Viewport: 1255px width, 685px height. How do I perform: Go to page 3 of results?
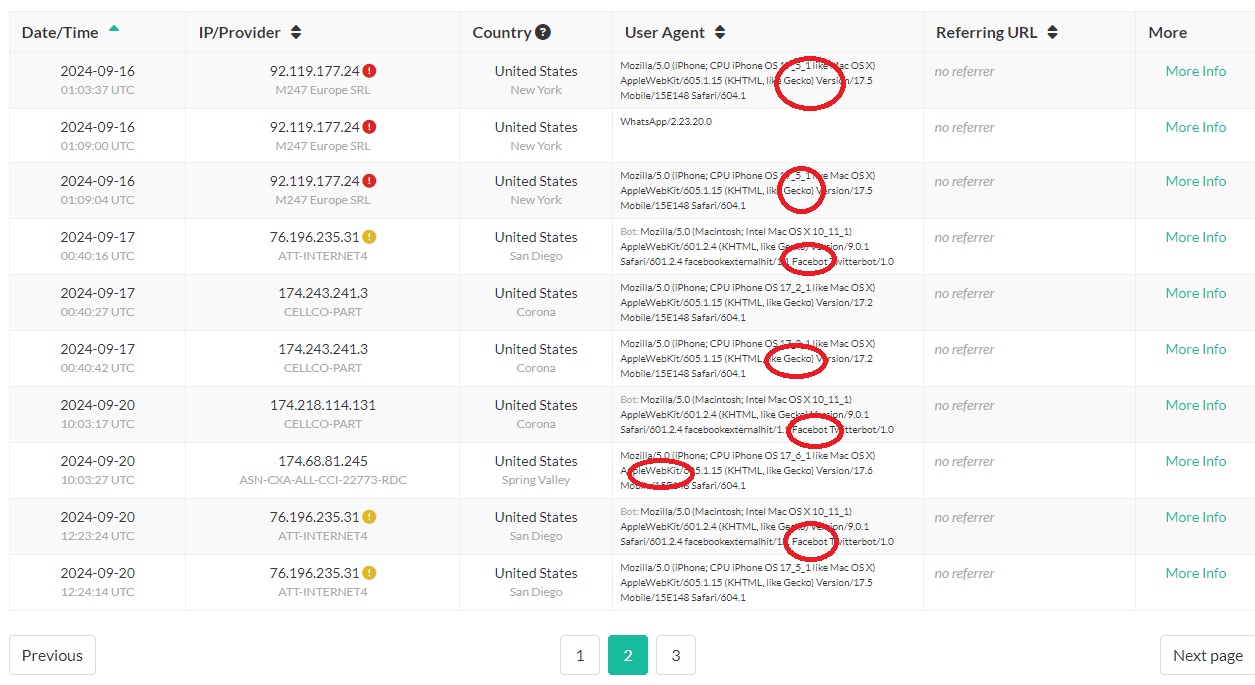point(675,655)
